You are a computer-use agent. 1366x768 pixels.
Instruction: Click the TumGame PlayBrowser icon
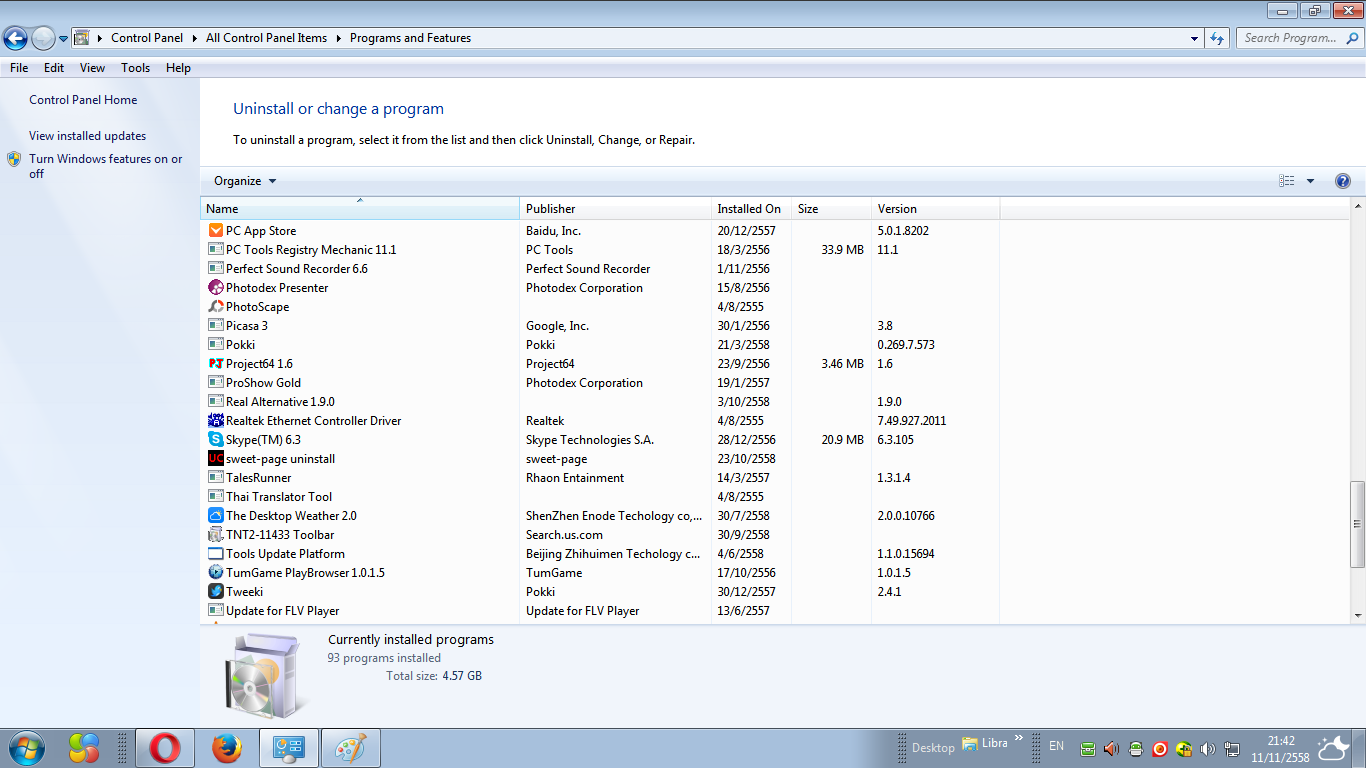215,573
